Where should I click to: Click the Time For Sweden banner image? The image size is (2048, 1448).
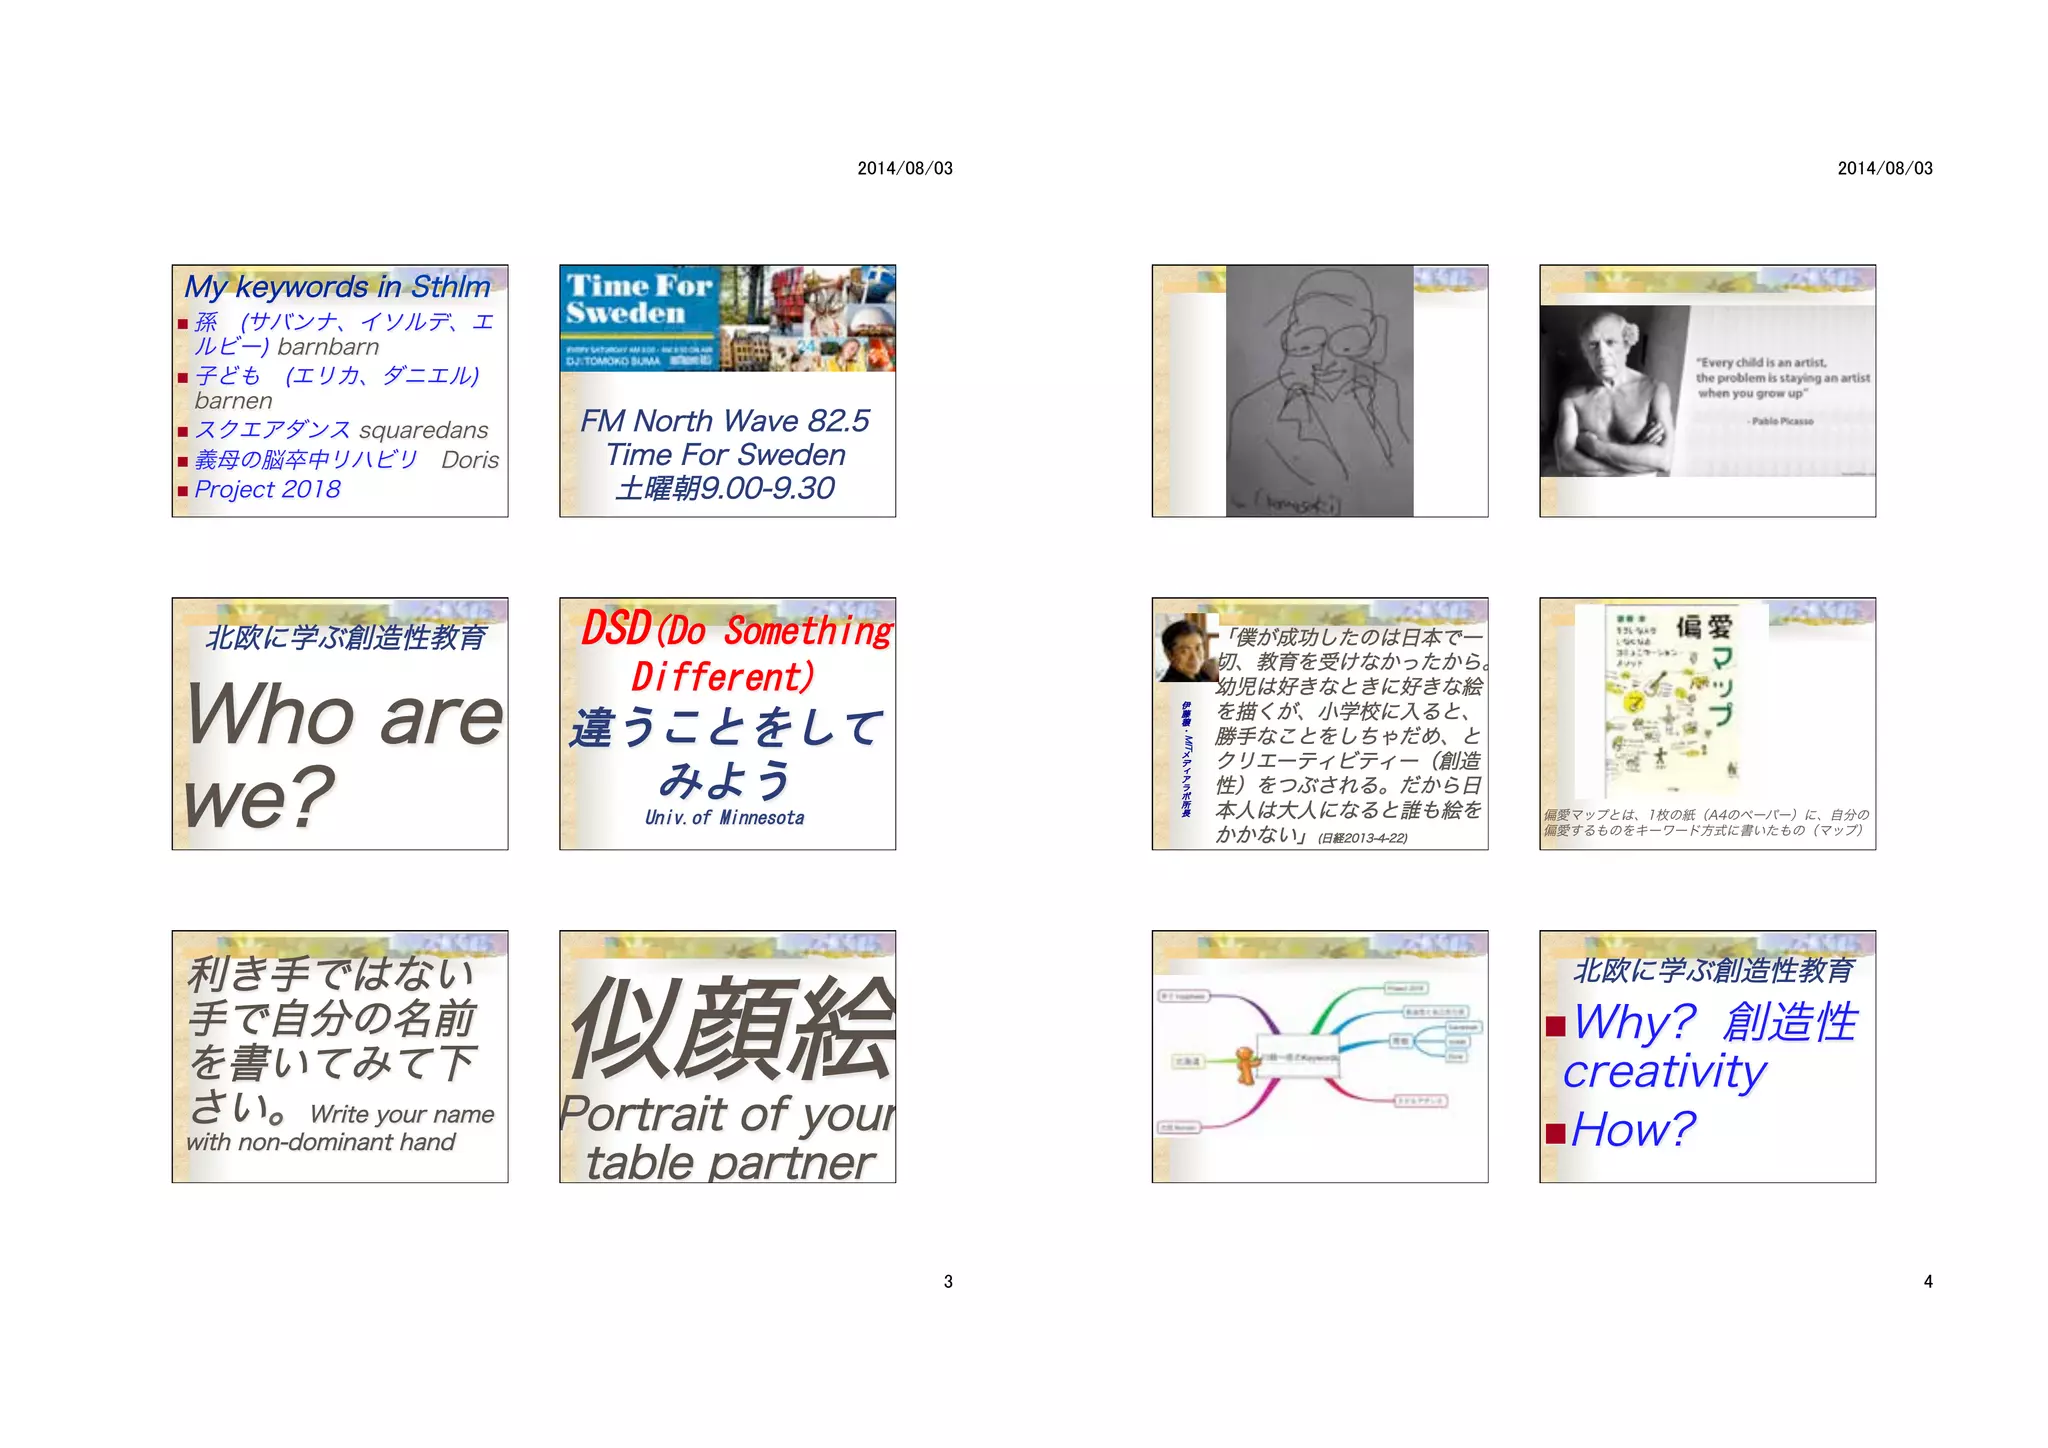pyautogui.click(x=727, y=318)
